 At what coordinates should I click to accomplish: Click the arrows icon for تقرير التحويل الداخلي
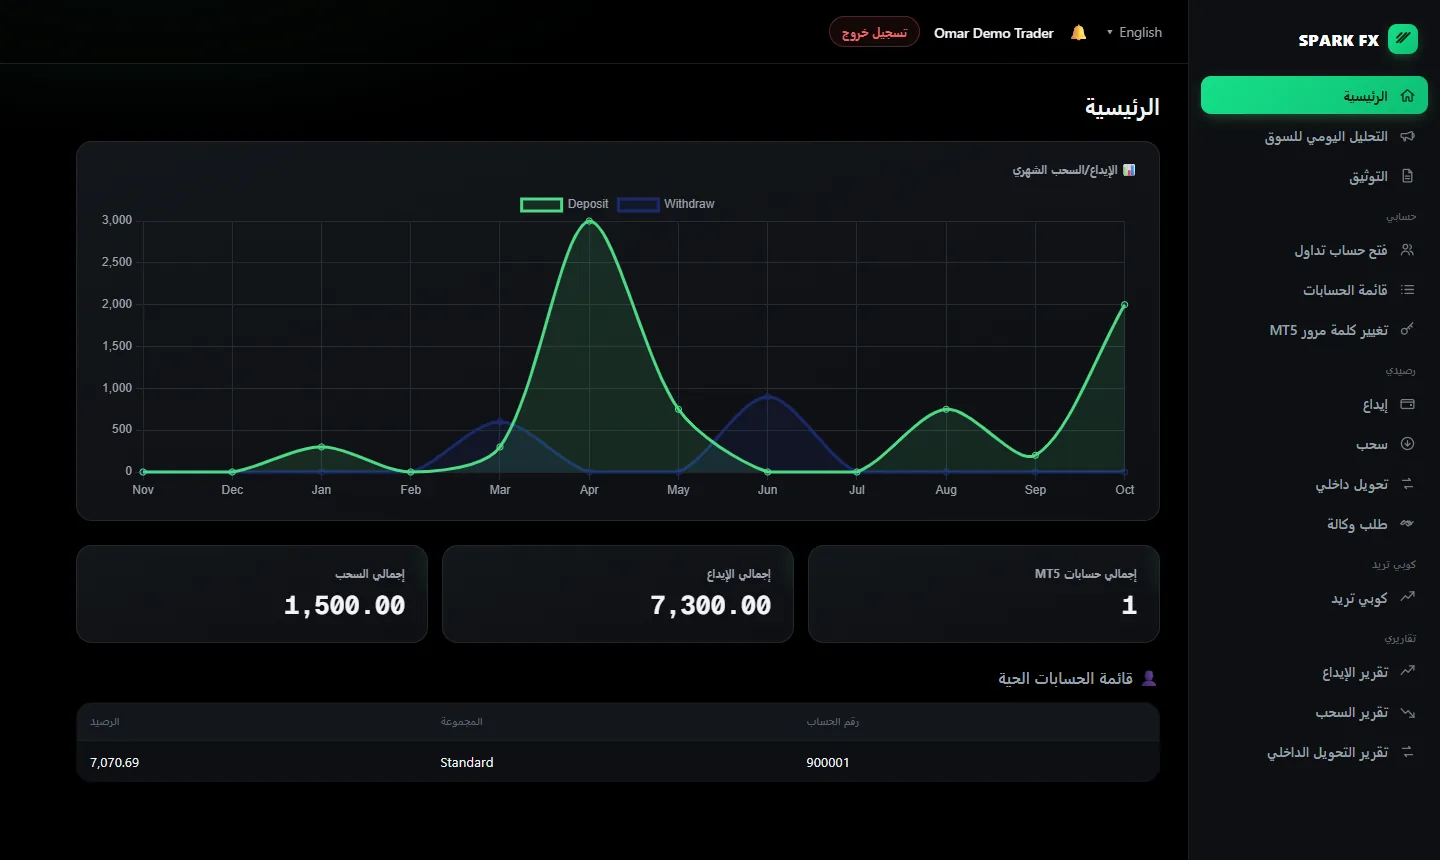(1408, 752)
